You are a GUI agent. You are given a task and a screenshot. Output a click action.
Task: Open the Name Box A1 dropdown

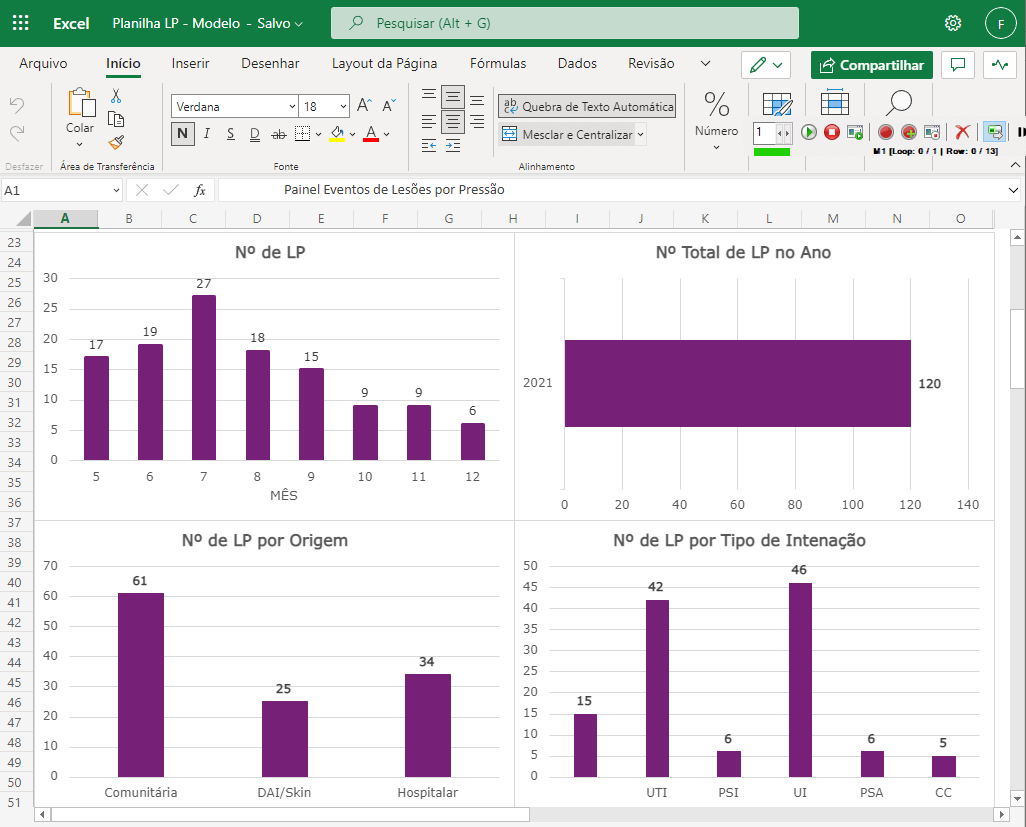[x=116, y=190]
